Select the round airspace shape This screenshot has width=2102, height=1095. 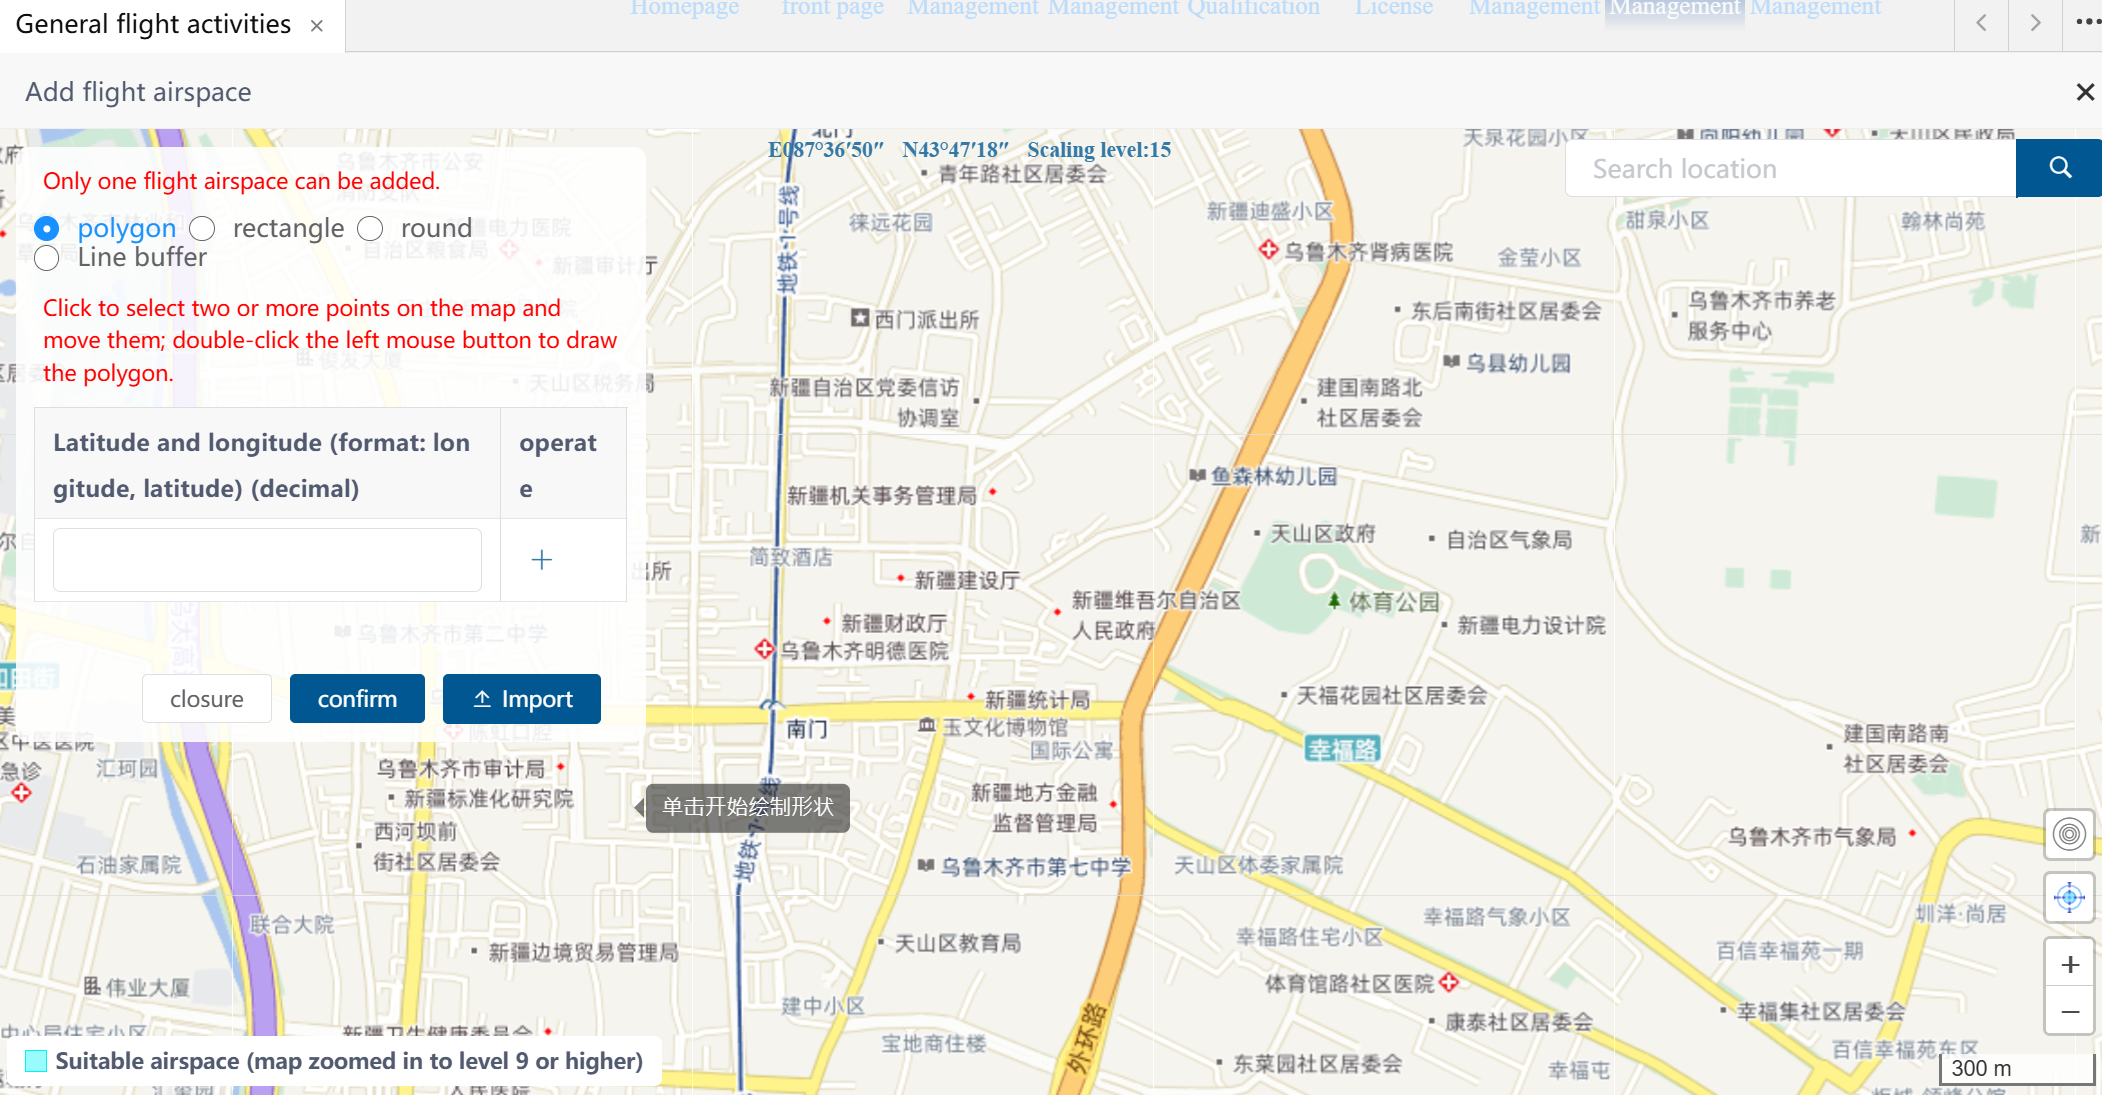(x=371, y=229)
